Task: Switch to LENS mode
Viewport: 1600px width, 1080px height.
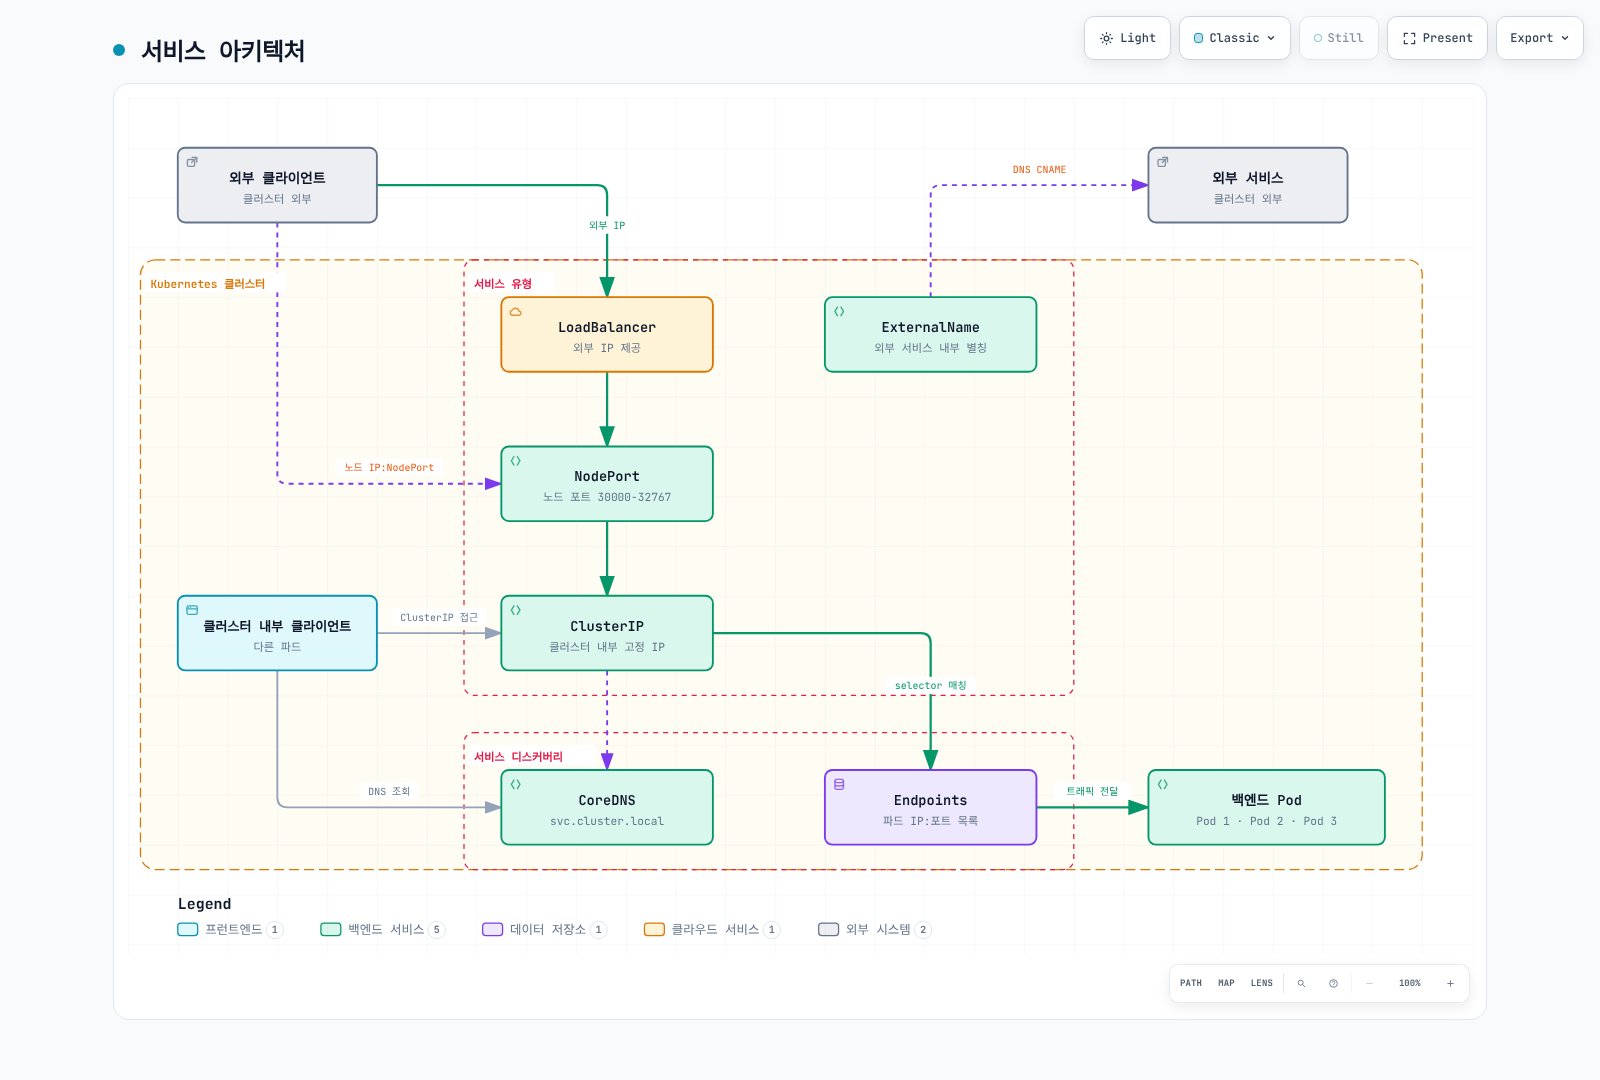Action: (x=1262, y=983)
